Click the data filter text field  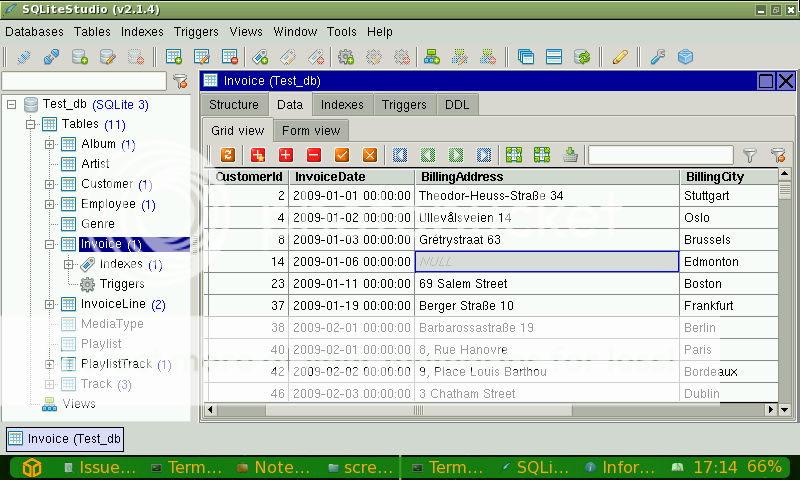click(662, 155)
